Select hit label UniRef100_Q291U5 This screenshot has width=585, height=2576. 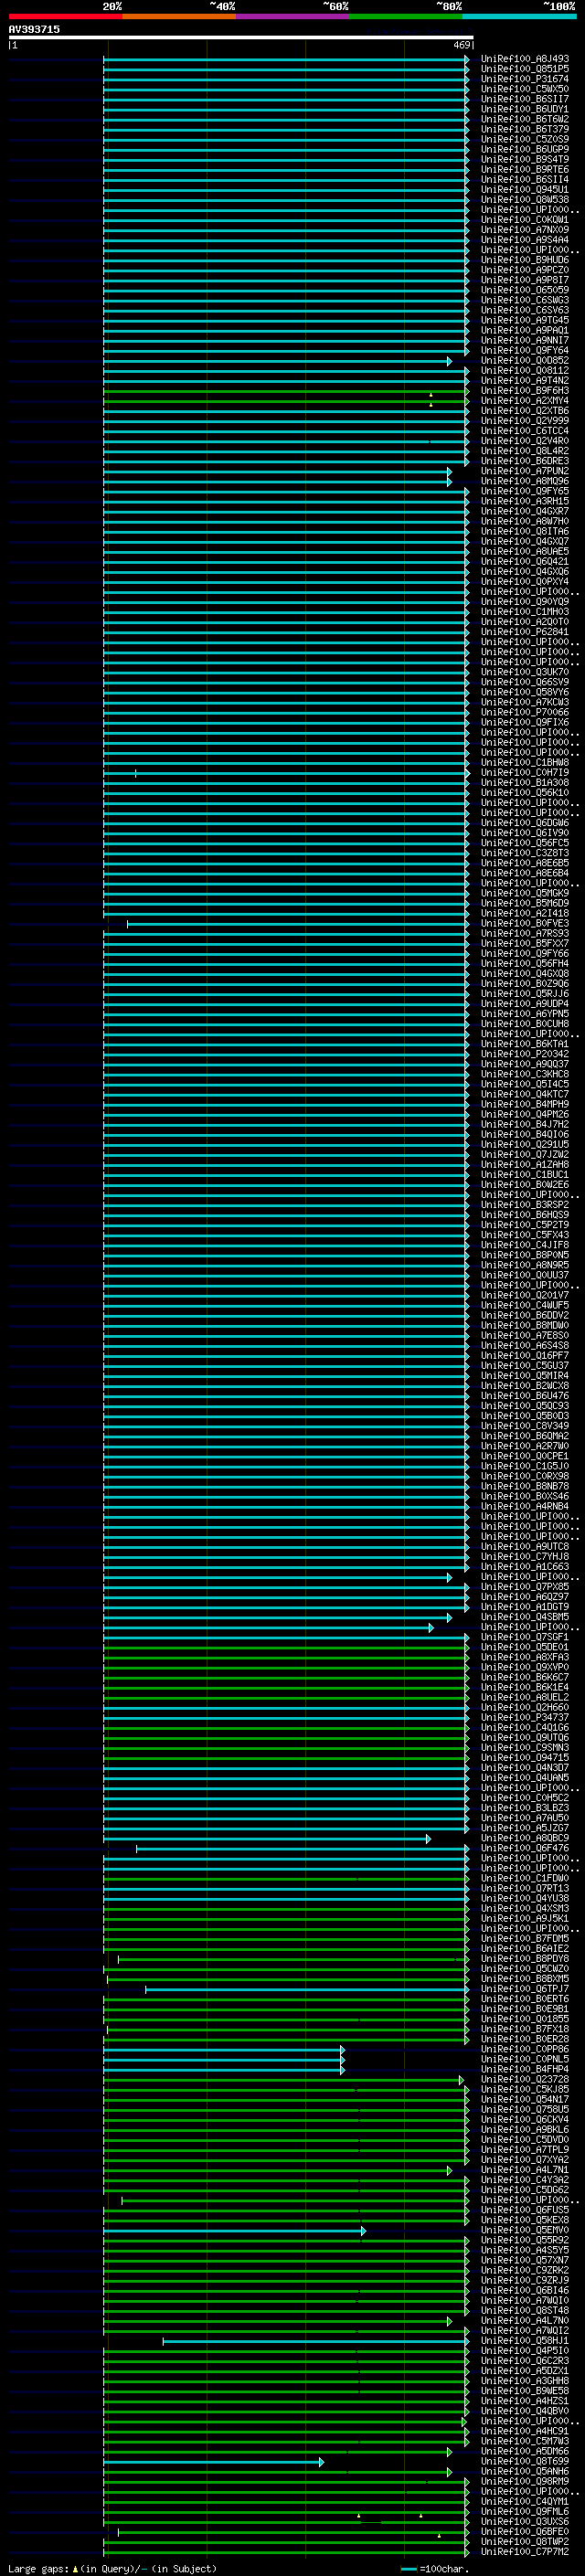click(525, 1145)
